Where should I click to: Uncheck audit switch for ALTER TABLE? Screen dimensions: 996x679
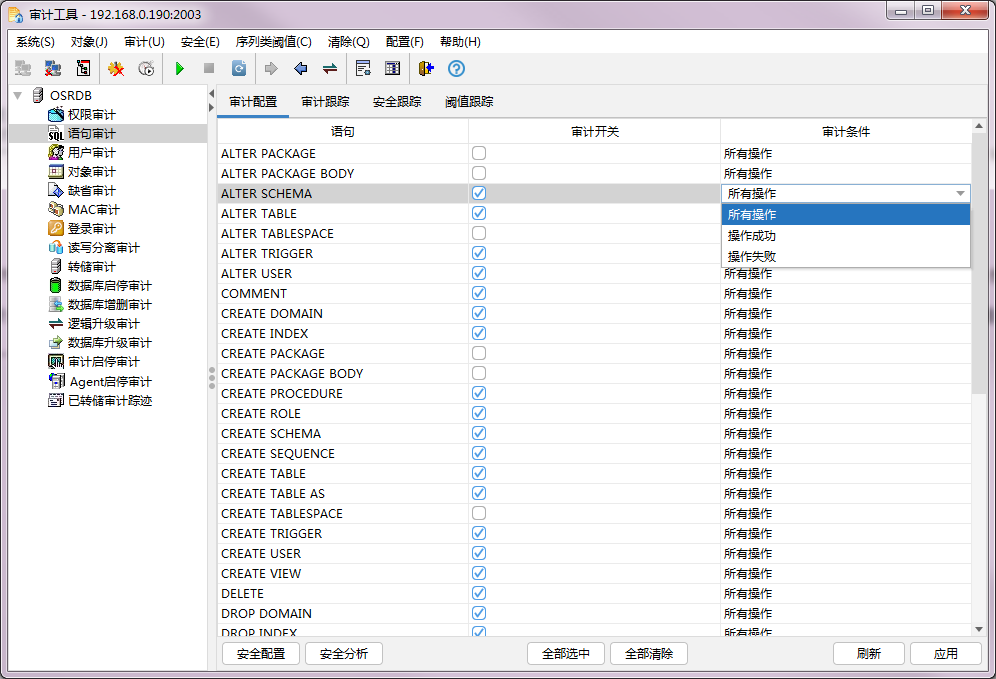(x=479, y=214)
